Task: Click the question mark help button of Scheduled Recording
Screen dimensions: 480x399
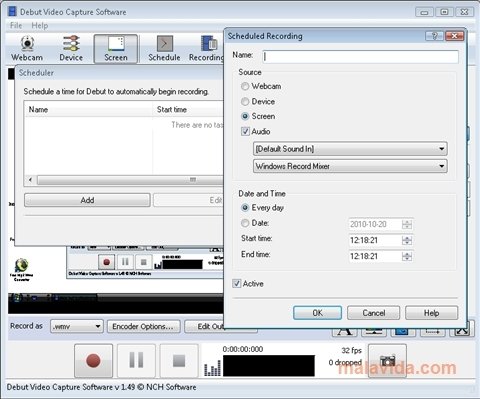Action: pos(434,36)
